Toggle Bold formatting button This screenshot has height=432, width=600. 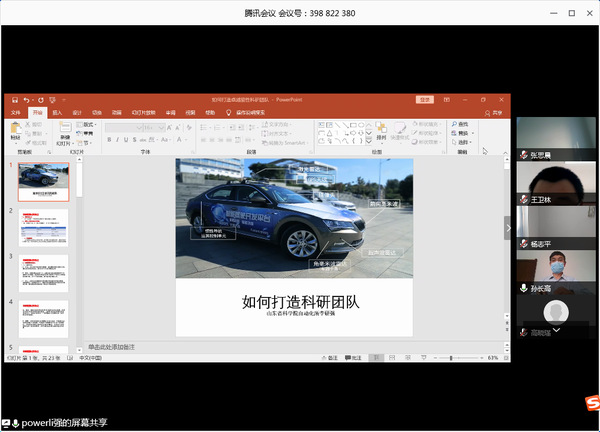109,140
